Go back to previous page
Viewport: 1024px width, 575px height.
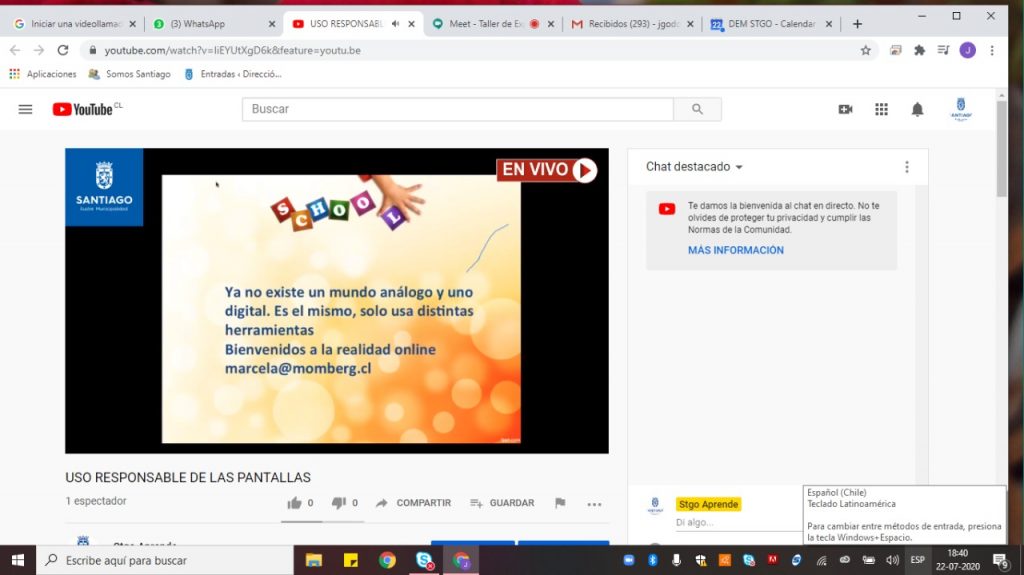tap(15, 50)
